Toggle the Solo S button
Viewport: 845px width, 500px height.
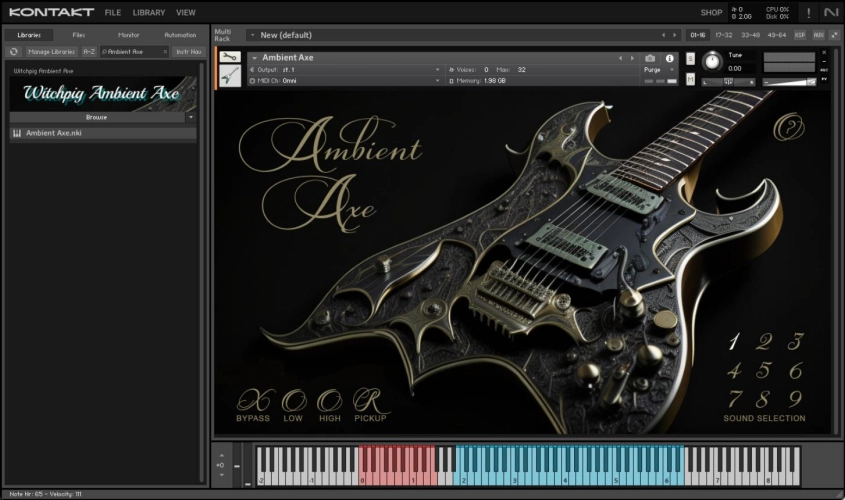coord(690,59)
